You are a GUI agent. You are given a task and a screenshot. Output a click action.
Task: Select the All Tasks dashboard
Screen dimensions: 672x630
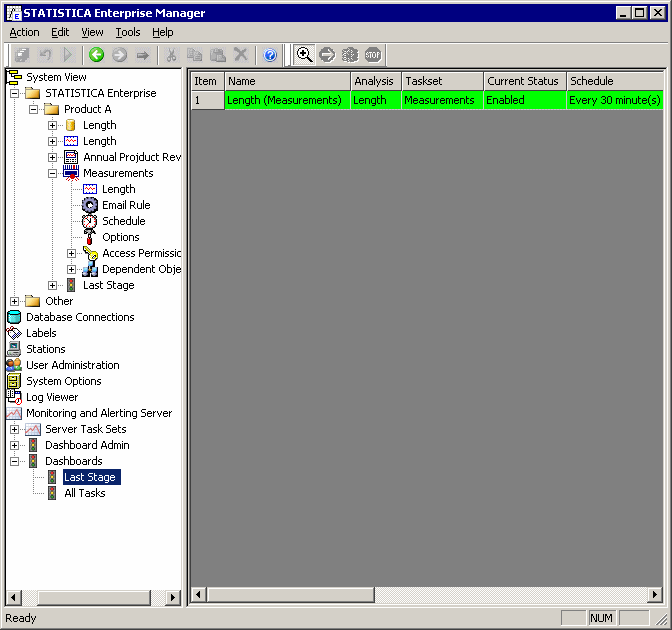point(85,493)
